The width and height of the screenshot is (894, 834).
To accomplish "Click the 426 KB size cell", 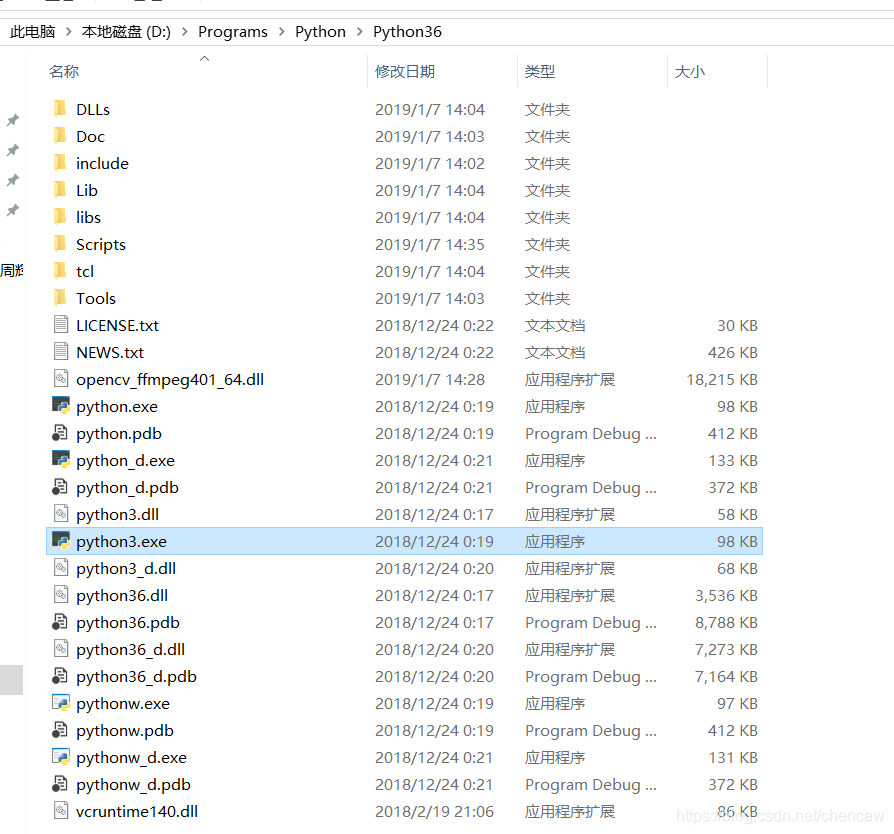I will [733, 352].
